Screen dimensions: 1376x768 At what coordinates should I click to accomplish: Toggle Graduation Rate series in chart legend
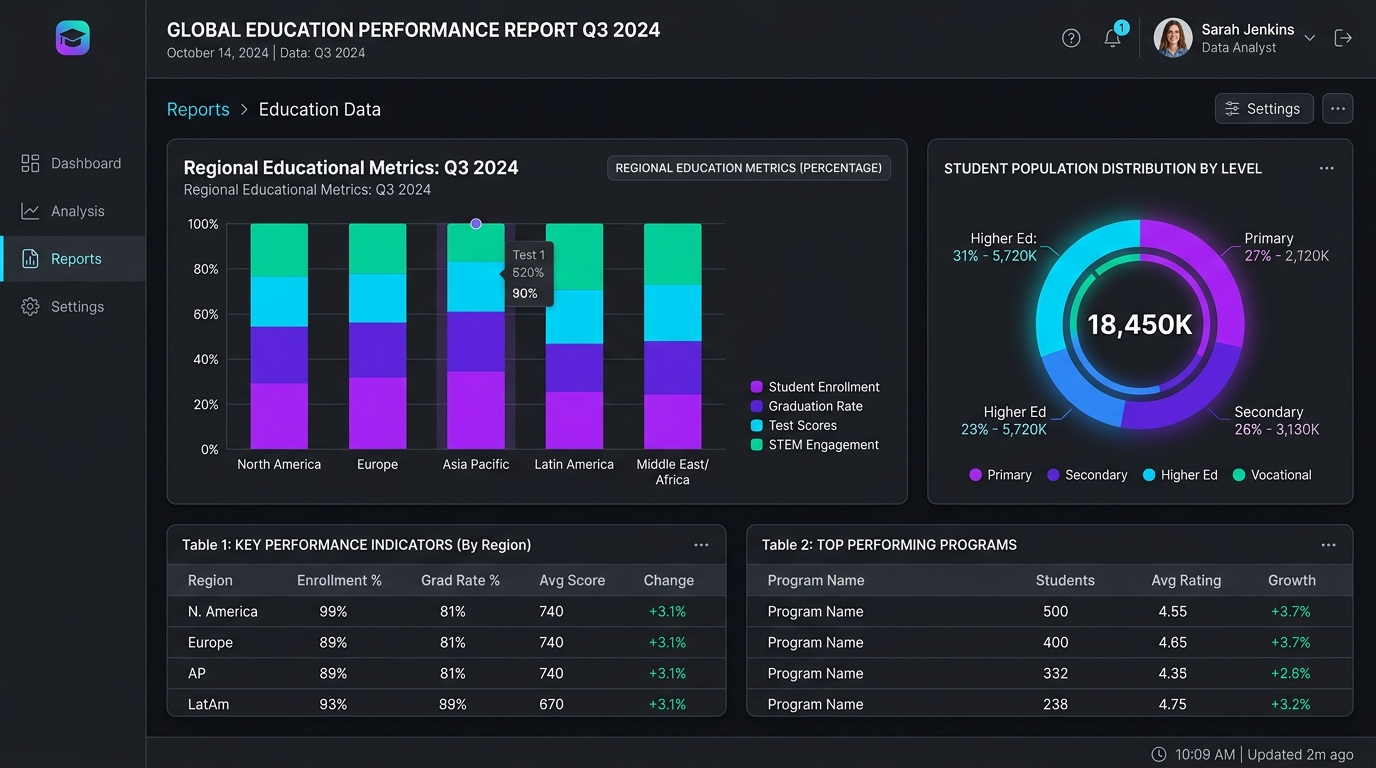(x=807, y=406)
